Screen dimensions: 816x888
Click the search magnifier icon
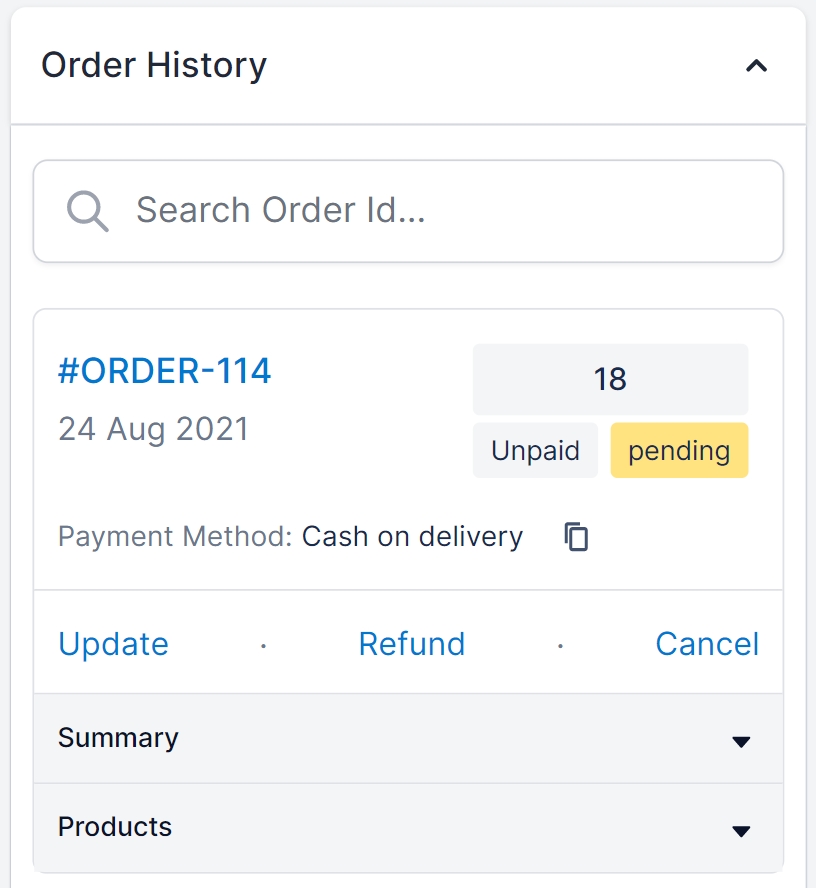[87, 211]
